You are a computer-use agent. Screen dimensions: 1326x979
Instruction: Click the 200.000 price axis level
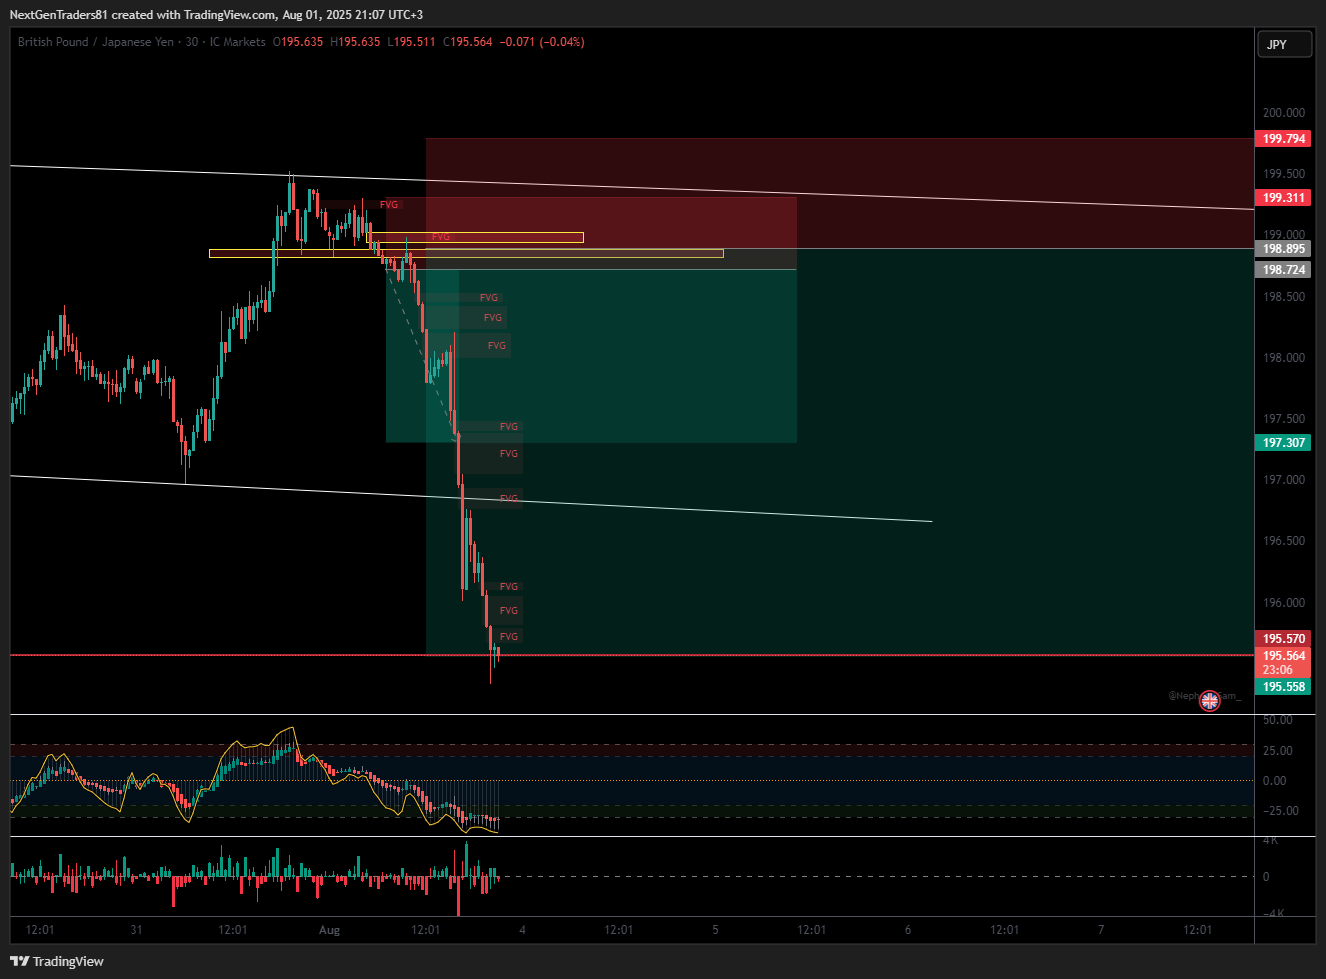coord(1284,113)
